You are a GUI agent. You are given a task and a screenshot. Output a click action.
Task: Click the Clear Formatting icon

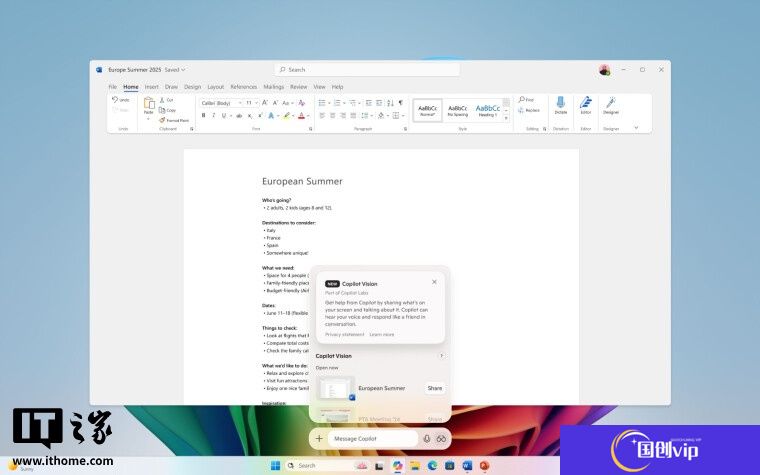301,103
